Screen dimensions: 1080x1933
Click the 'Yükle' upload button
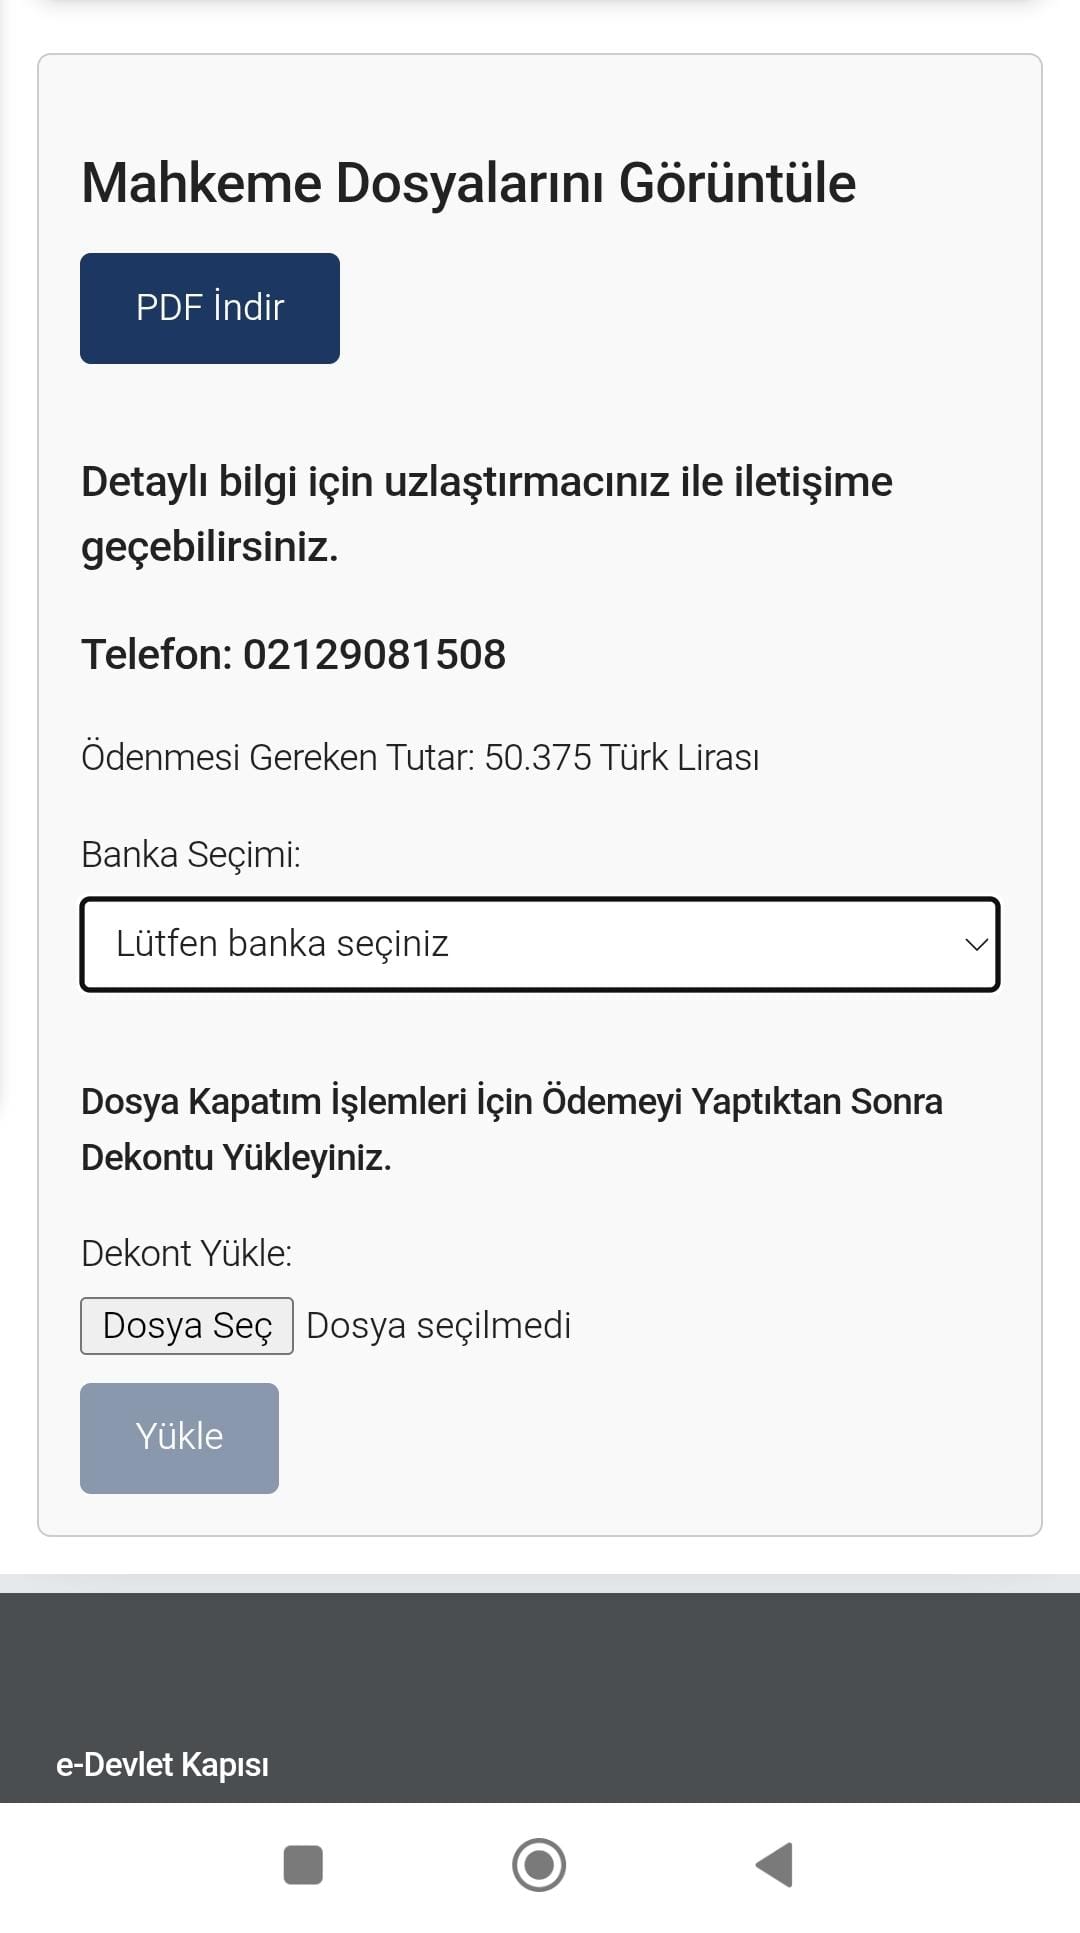(x=179, y=1438)
